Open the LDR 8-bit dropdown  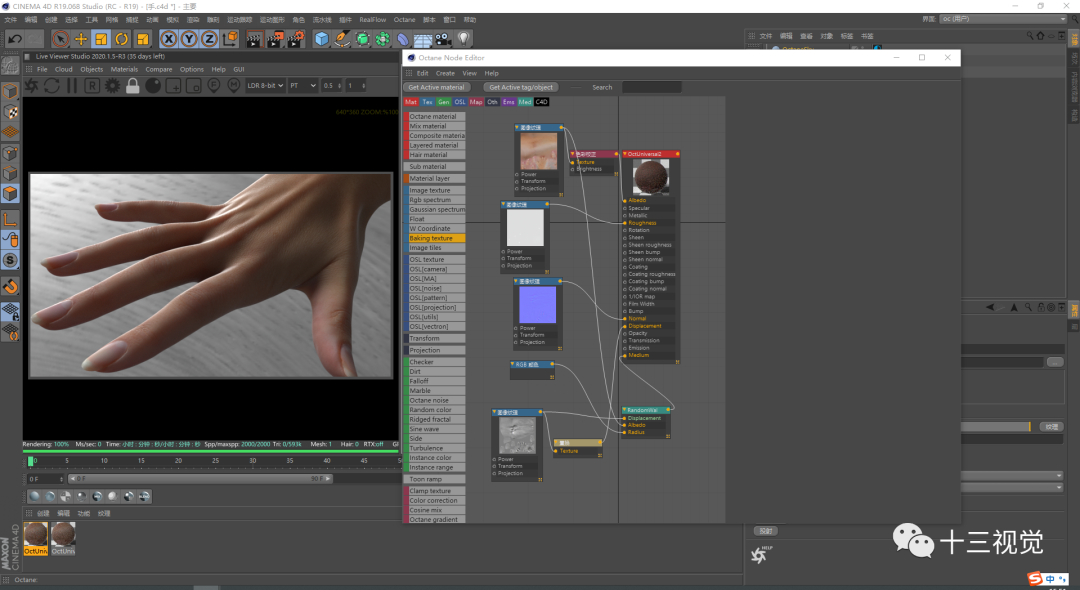(265, 85)
